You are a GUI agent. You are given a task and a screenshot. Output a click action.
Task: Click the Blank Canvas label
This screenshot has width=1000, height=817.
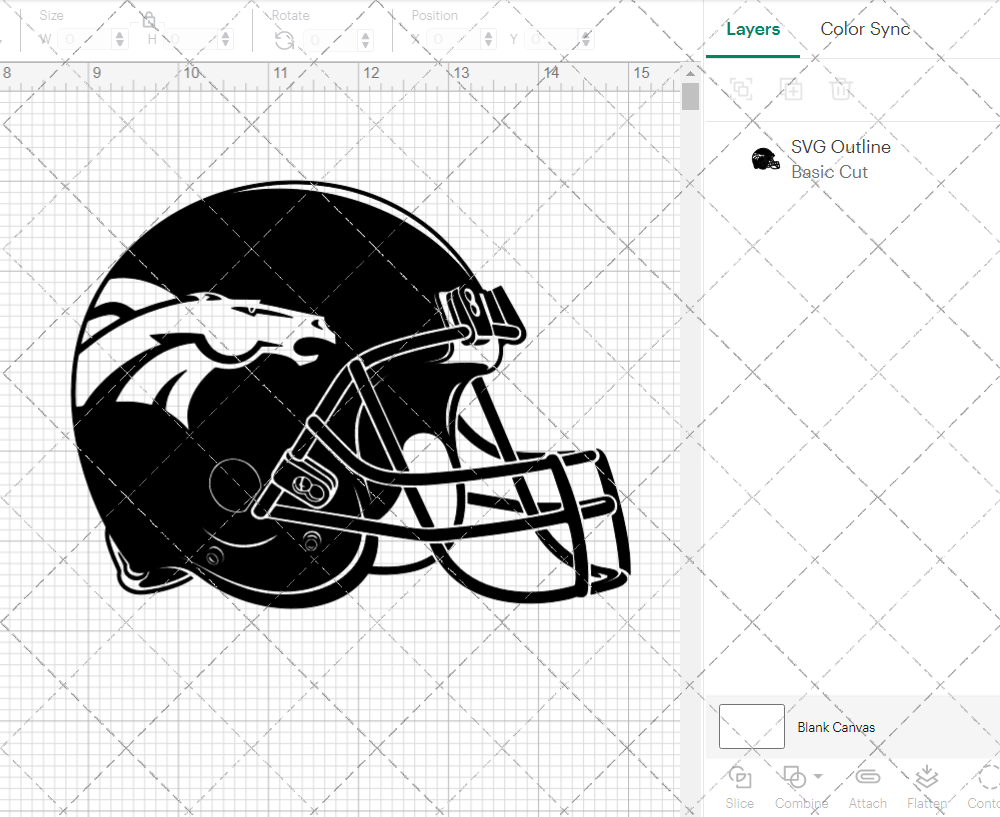click(836, 727)
